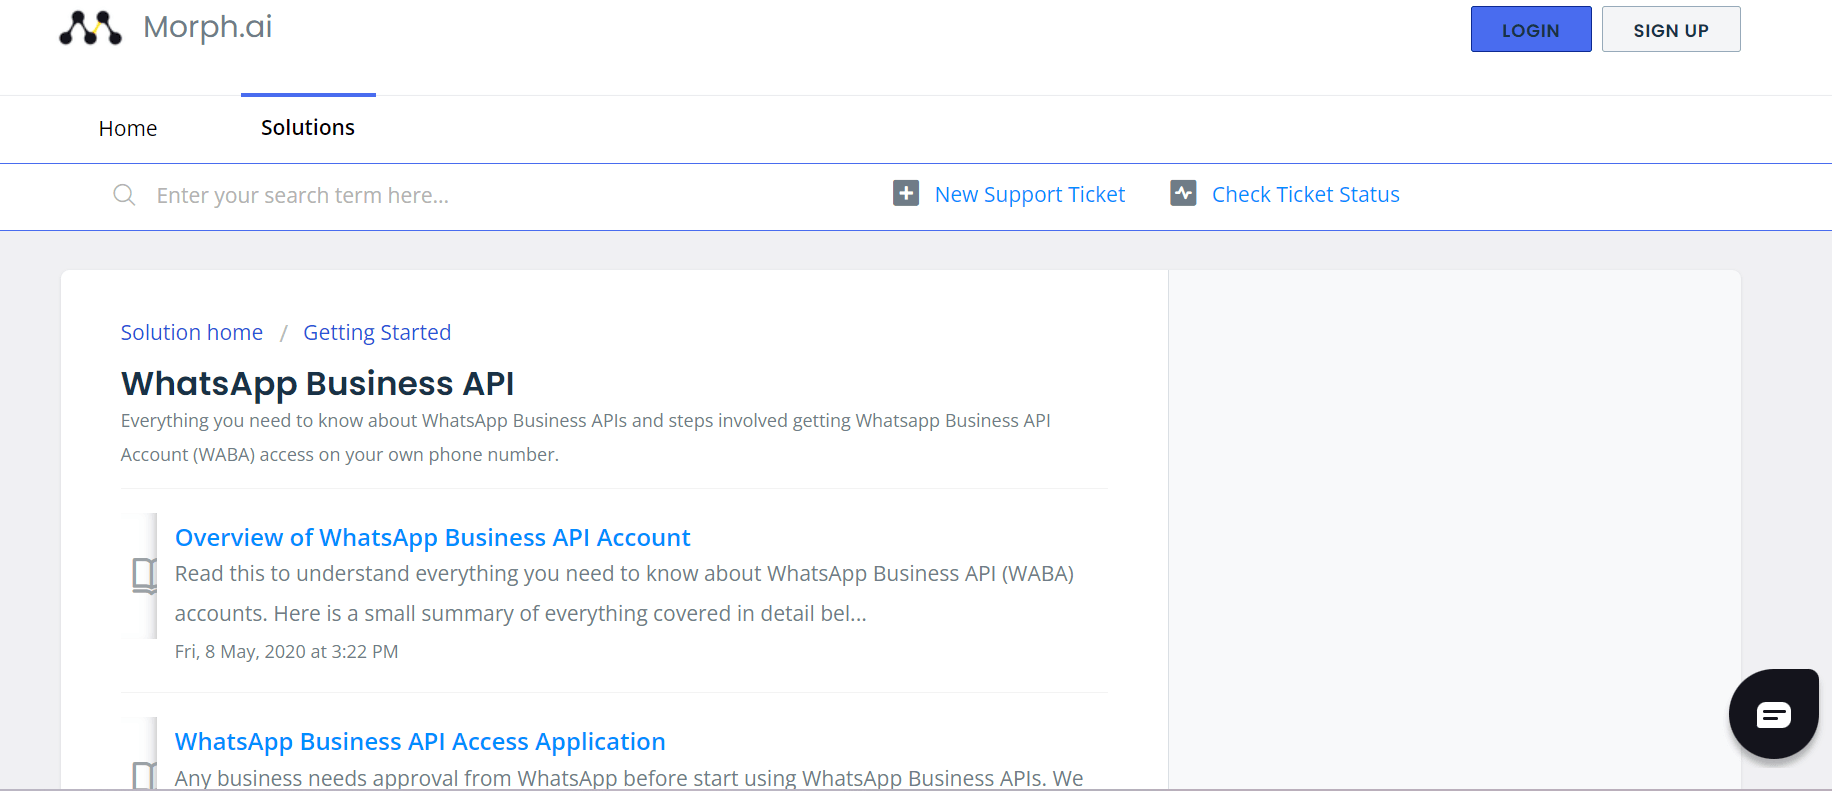Open WhatsApp Business API Access Application article
The height and width of the screenshot is (791, 1832).
[420, 741]
